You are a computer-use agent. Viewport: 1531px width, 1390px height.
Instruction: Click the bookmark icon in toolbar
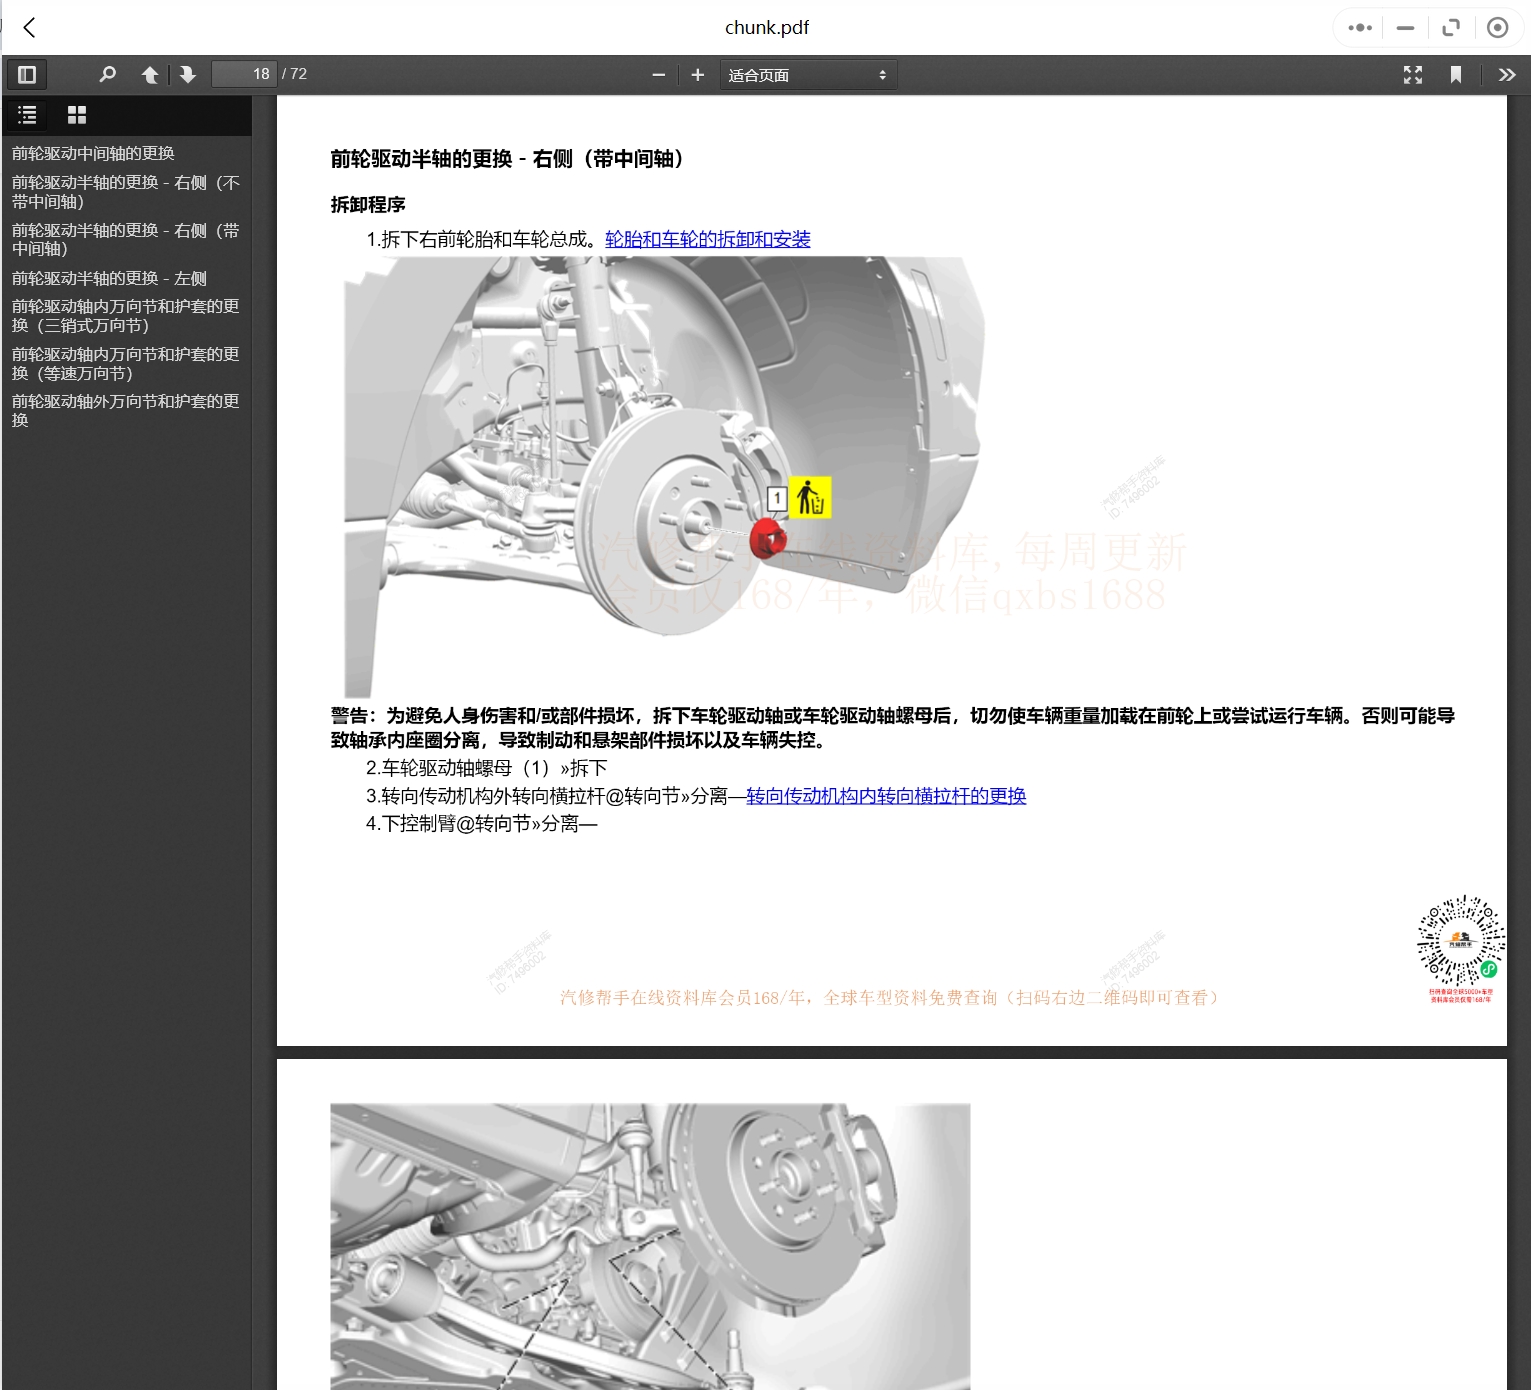pos(1456,75)
